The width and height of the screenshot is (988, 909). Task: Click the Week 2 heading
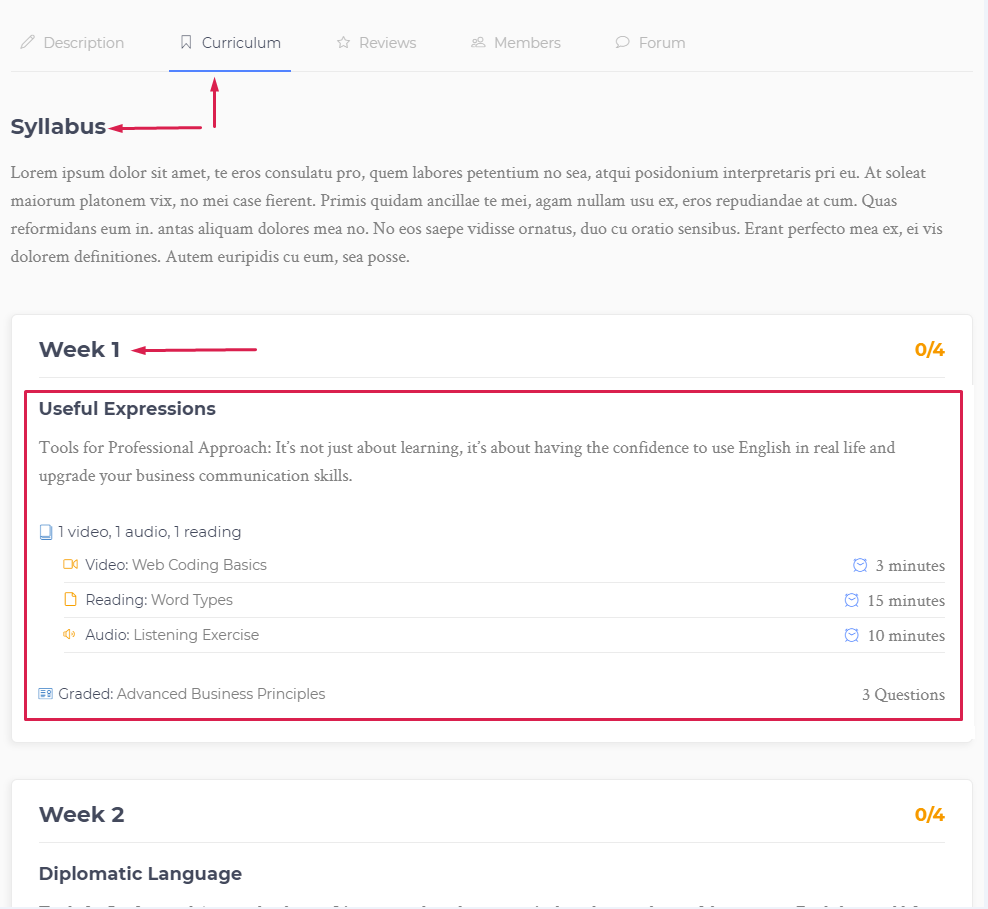click(x=81, y=815)
